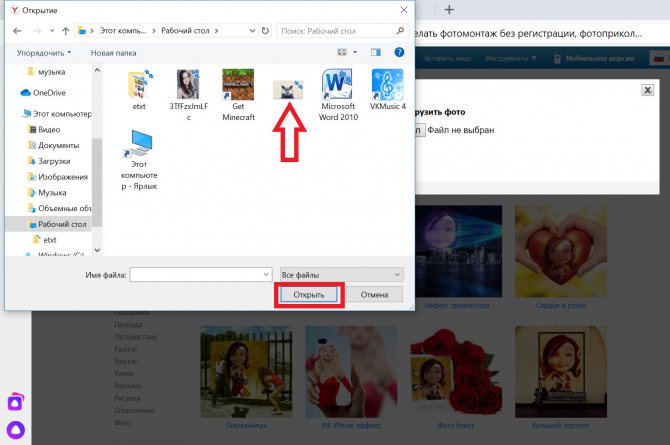Screen dimensions: 670x445
Task: Open help with the question mark icon
Action: 399,52
